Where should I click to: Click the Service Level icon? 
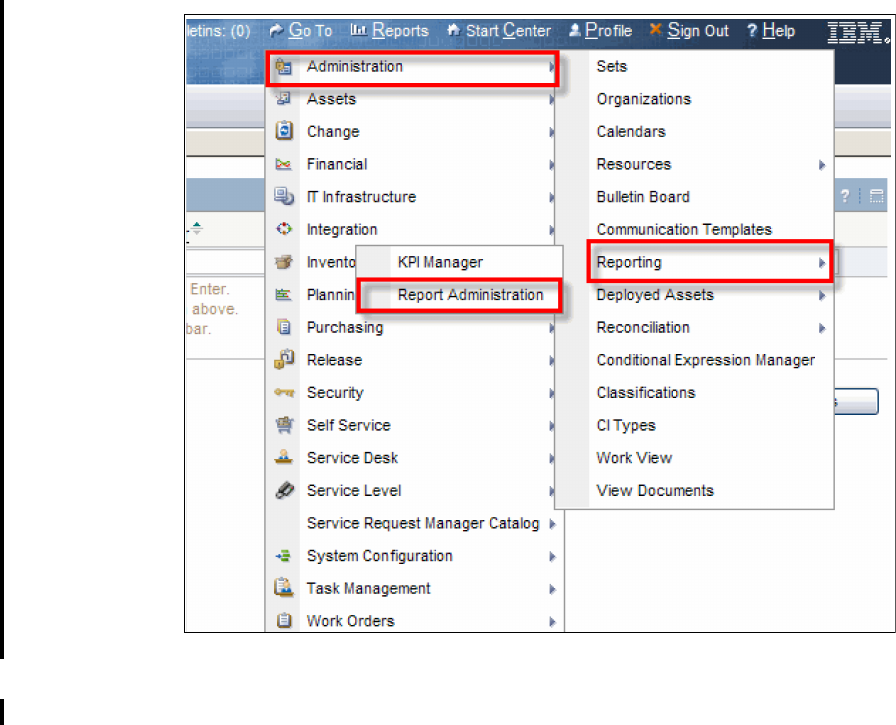(284, 490)
